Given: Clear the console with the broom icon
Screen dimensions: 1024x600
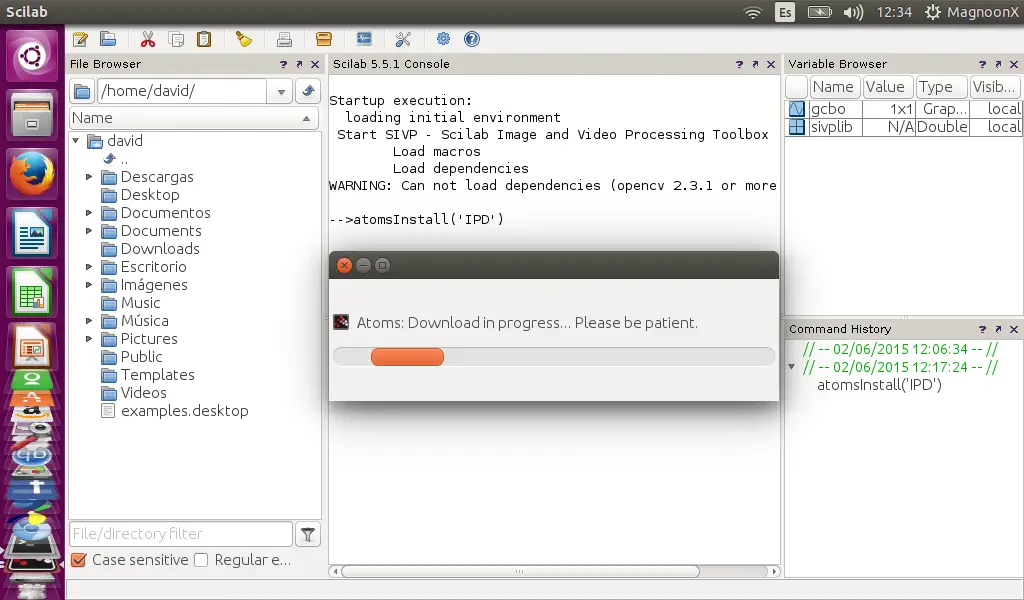Looking at the screenshot, I should 244,39.
